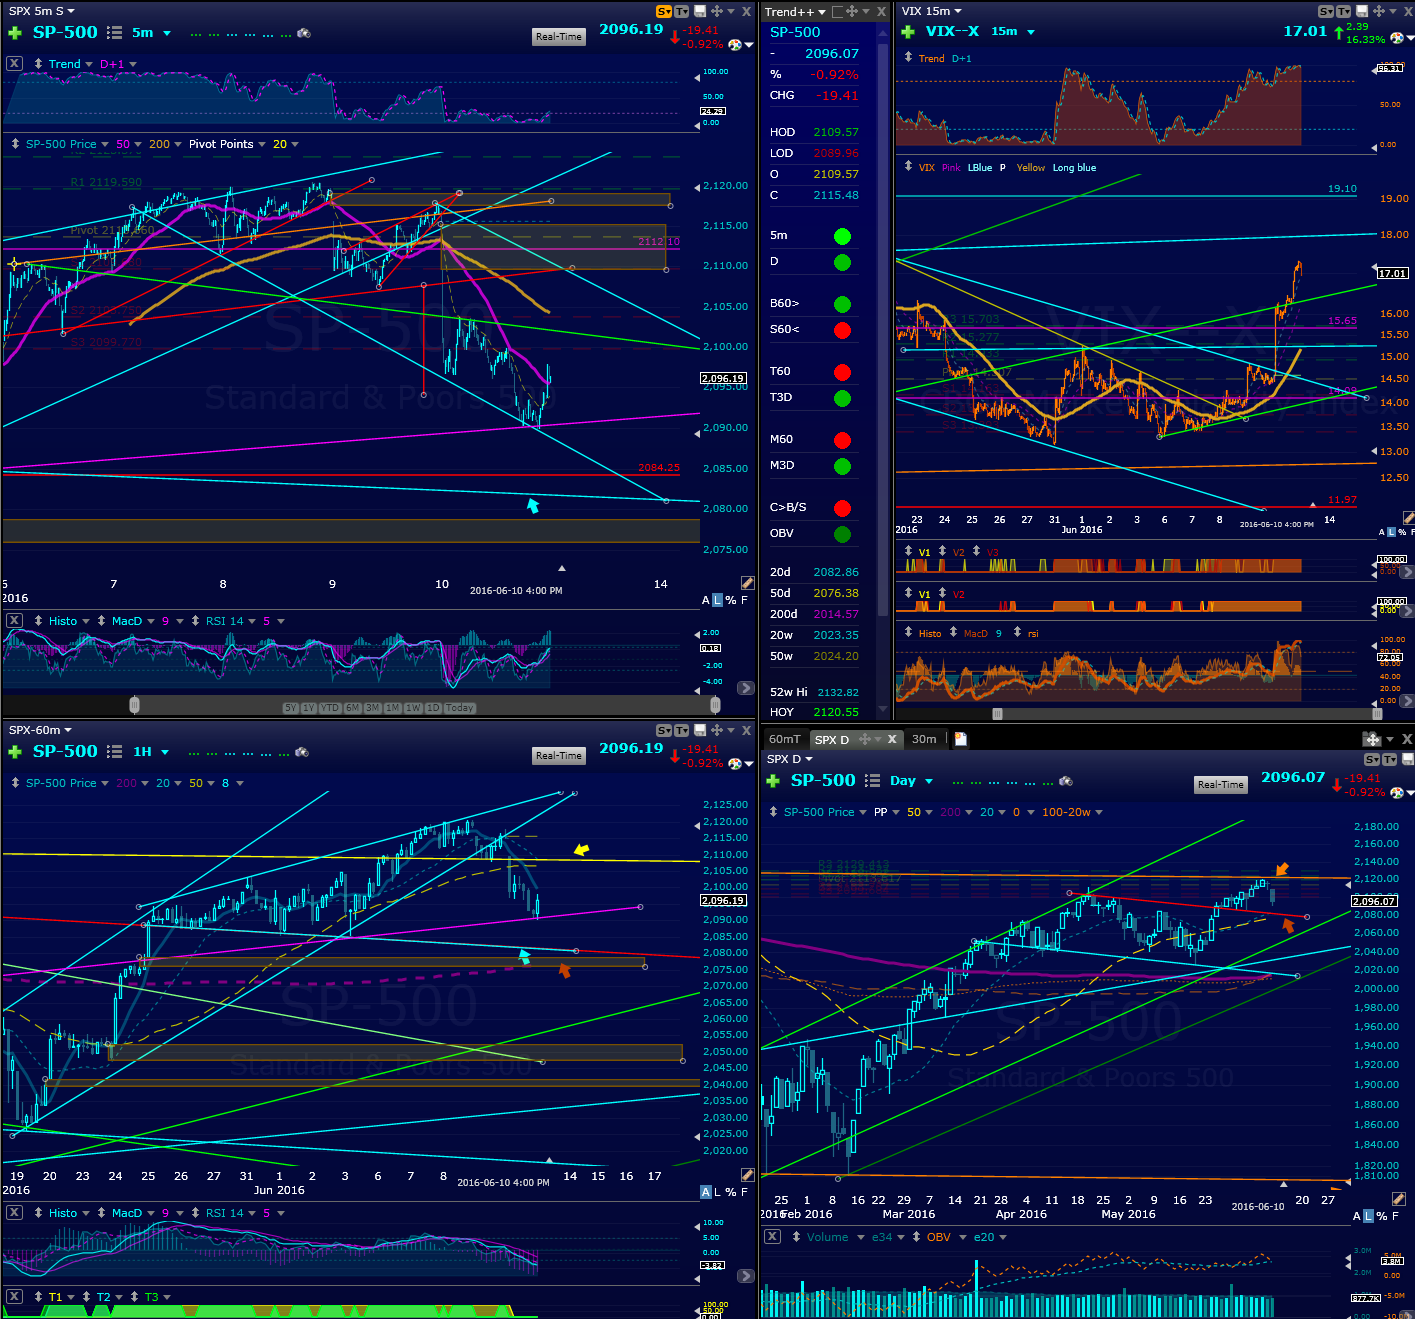The image size is (1415, 1319).
Task: Open new tab with page icon beside 30m tab
Action: pos(961,739)
